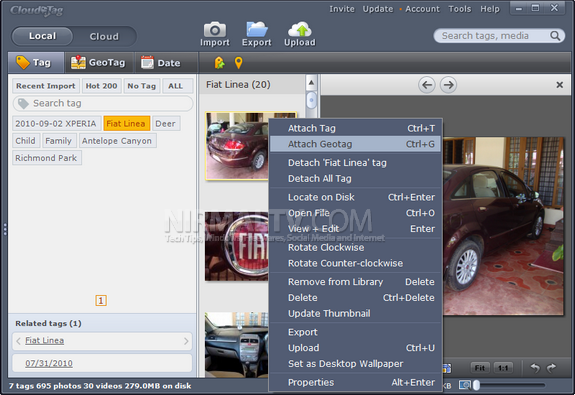Go to previous photo with left arrow
575x395 pixels.
tap(427, 85)
